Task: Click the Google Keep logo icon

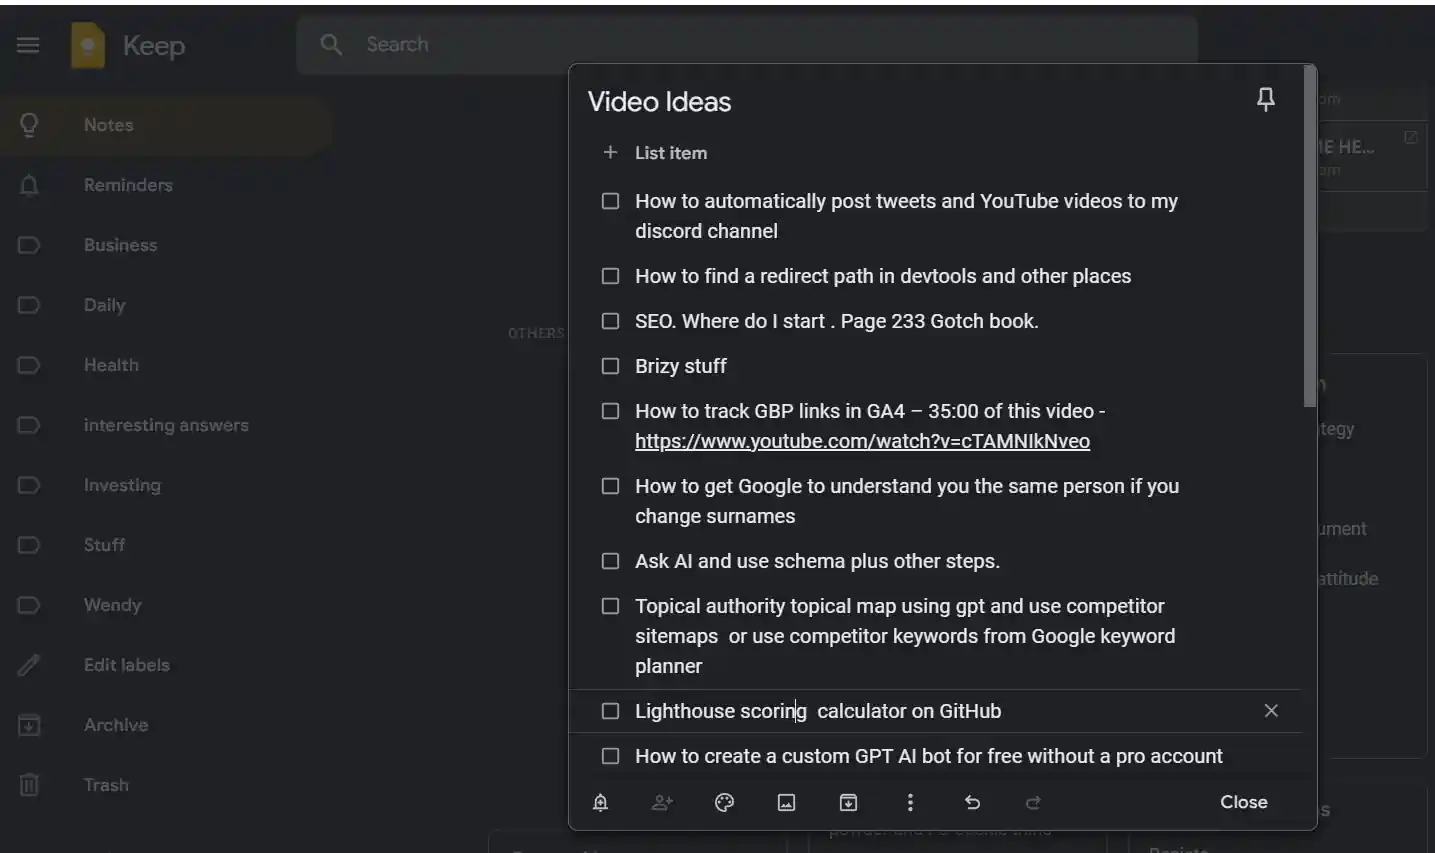Action: 88,46
